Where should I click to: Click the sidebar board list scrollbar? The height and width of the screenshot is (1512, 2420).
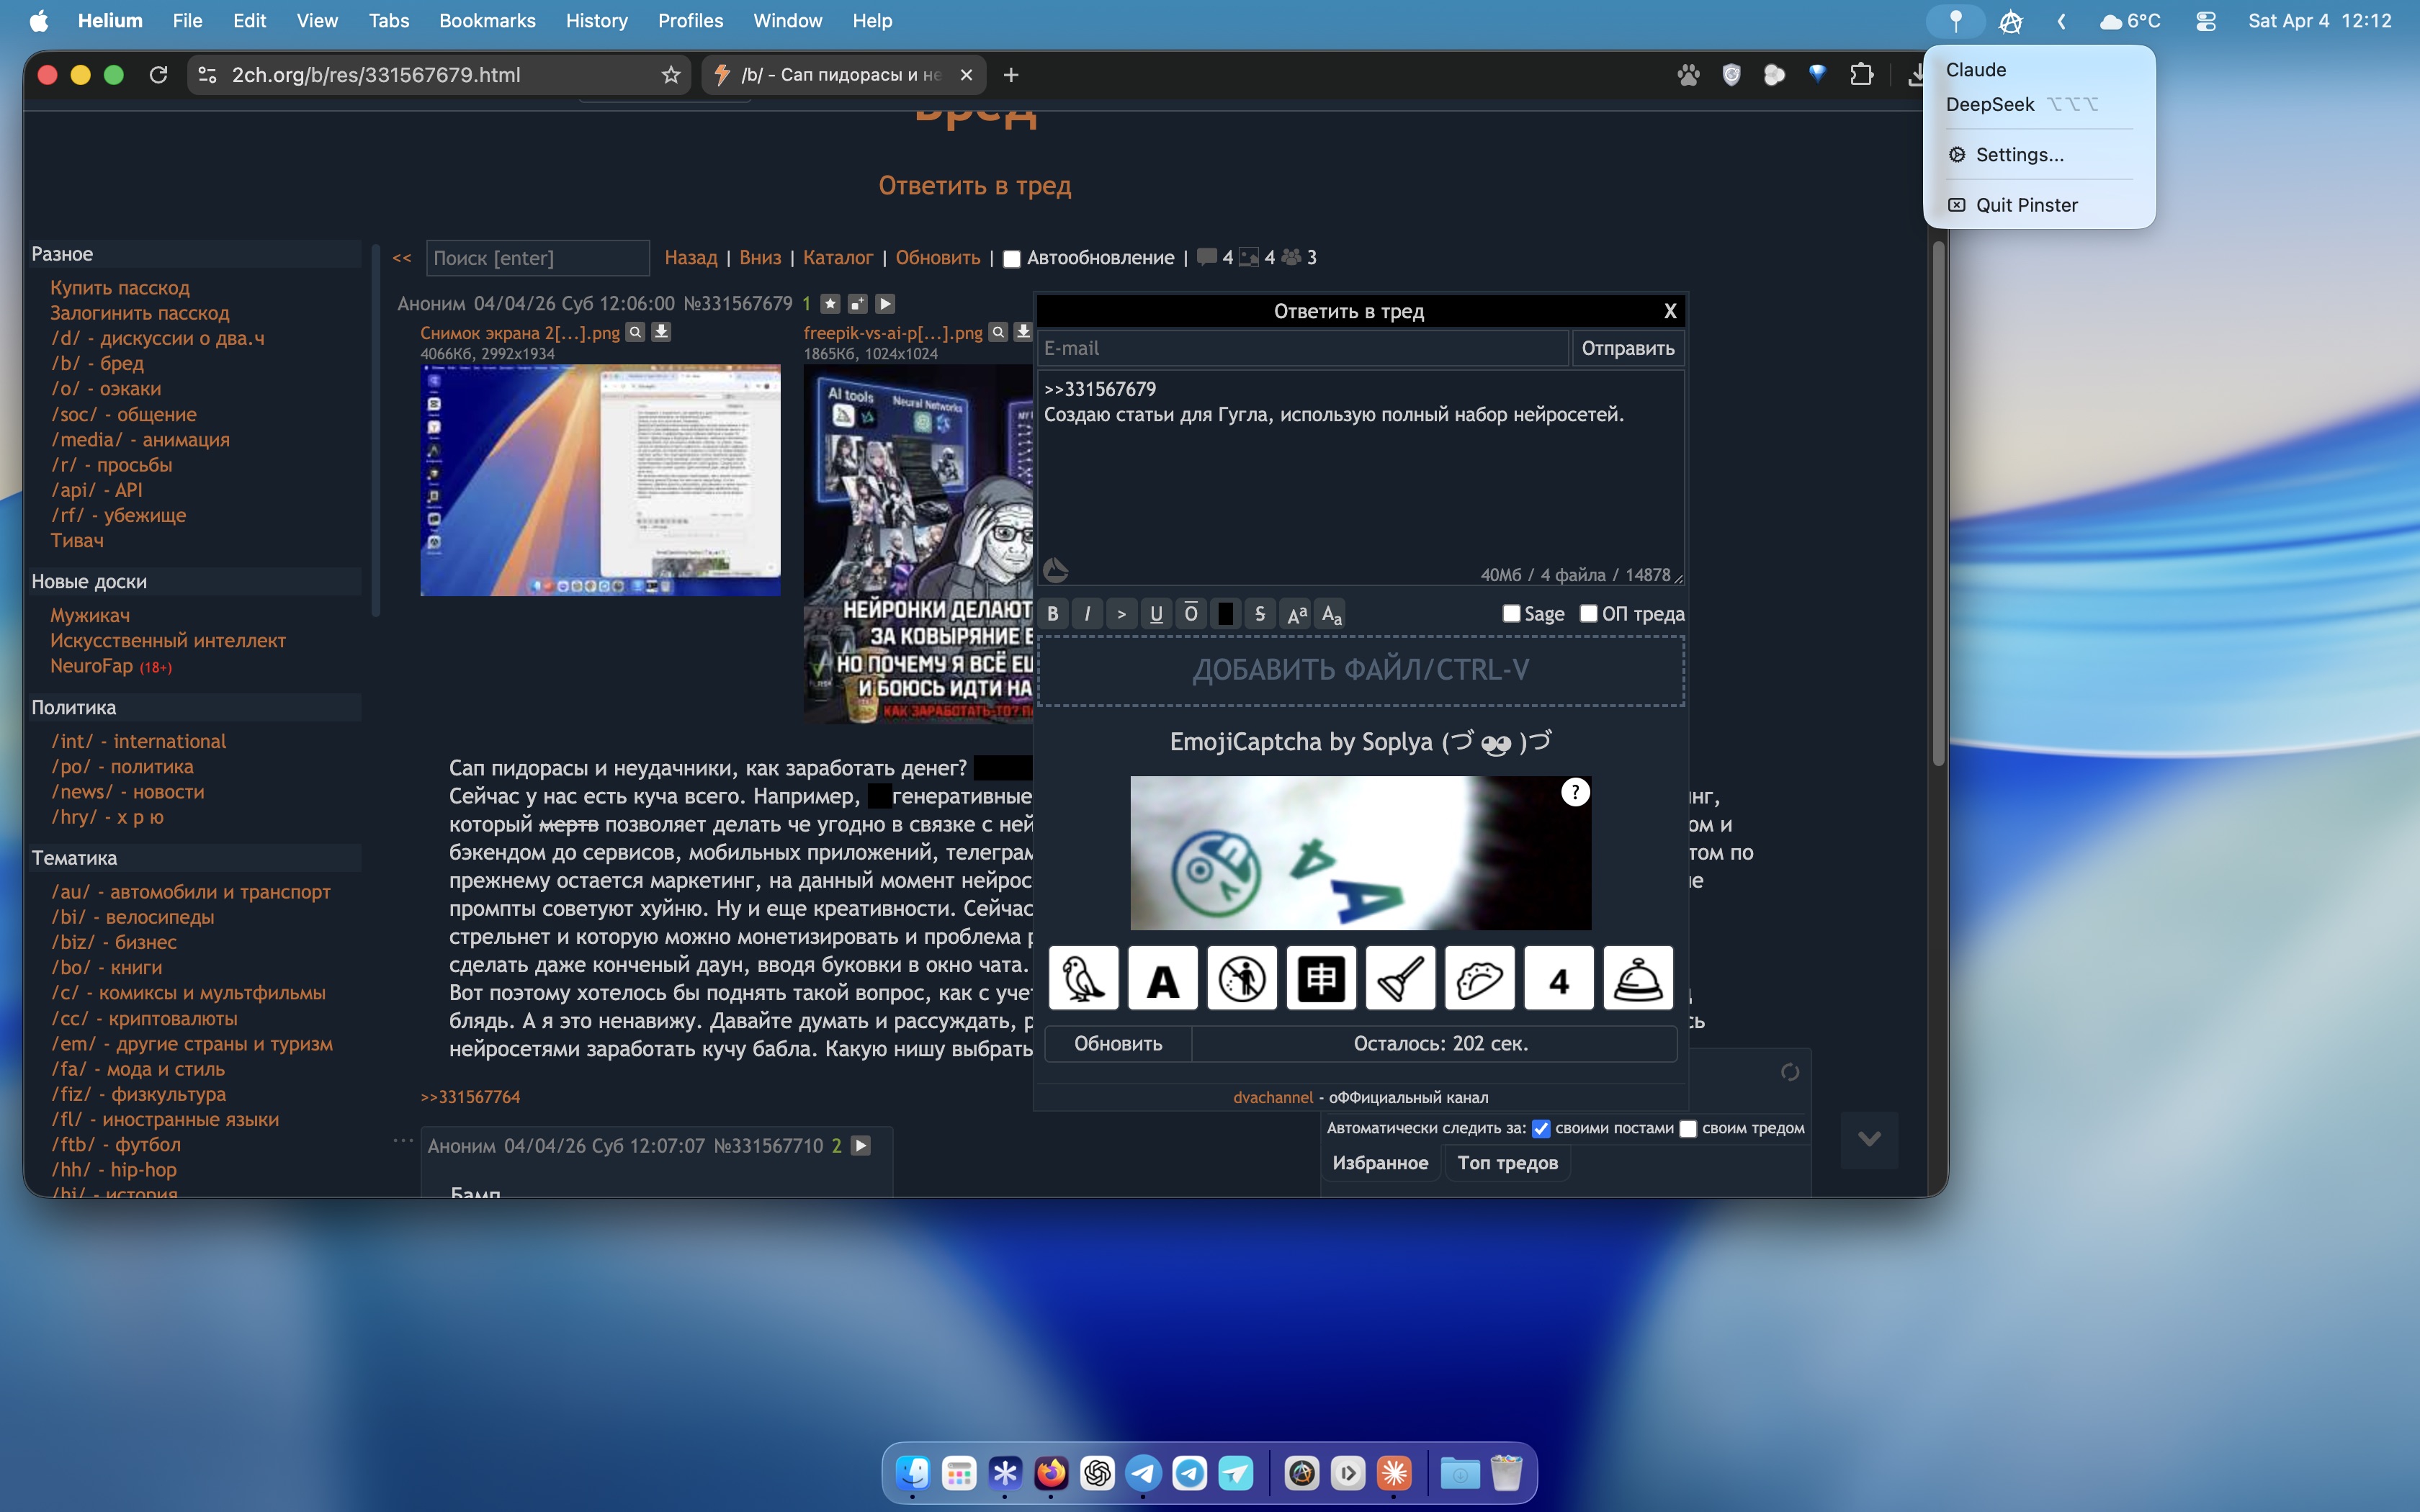[x=376, y=430]
